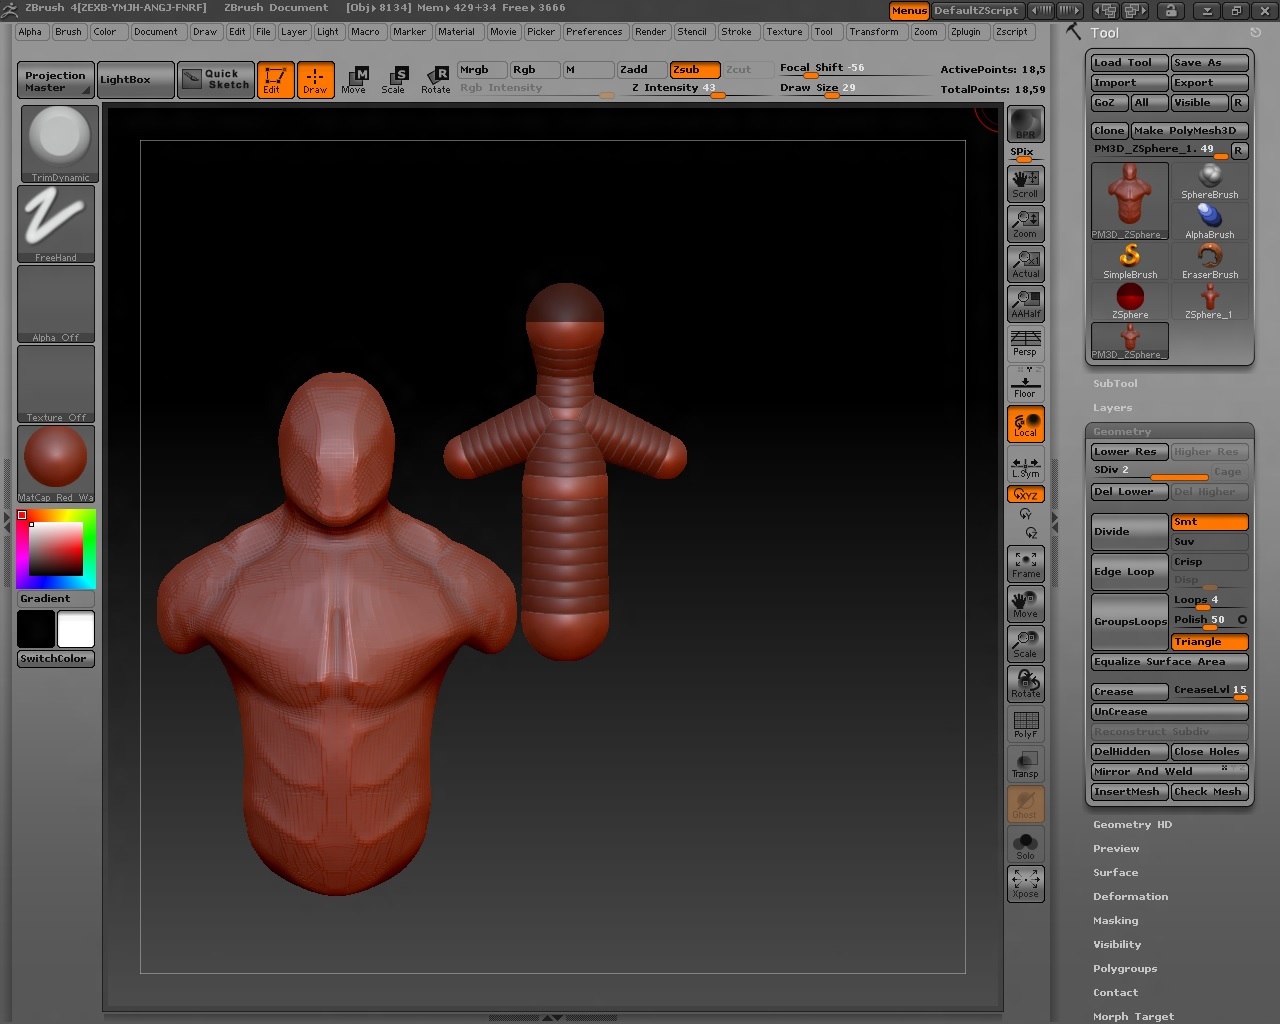Viewport: 1280px width, 1024px height.
Task: Expand the SubTool palette section
Action: [x=1115, y=384]
